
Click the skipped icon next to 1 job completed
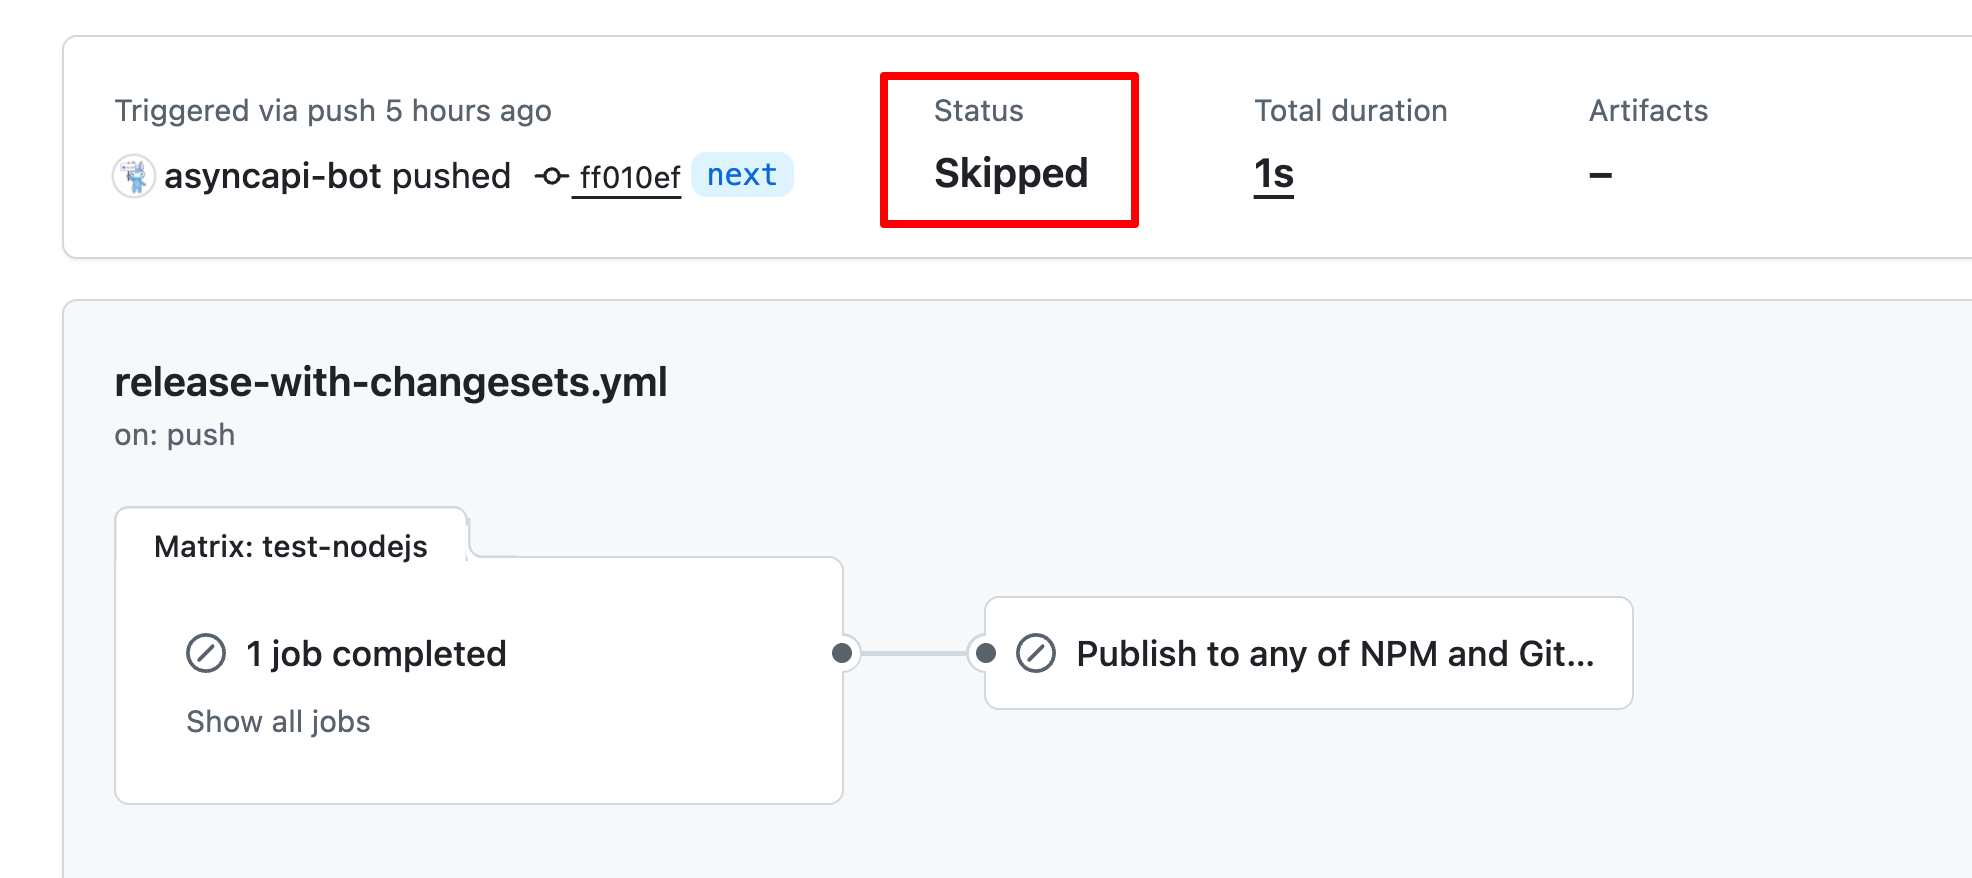tap(206, 653)
